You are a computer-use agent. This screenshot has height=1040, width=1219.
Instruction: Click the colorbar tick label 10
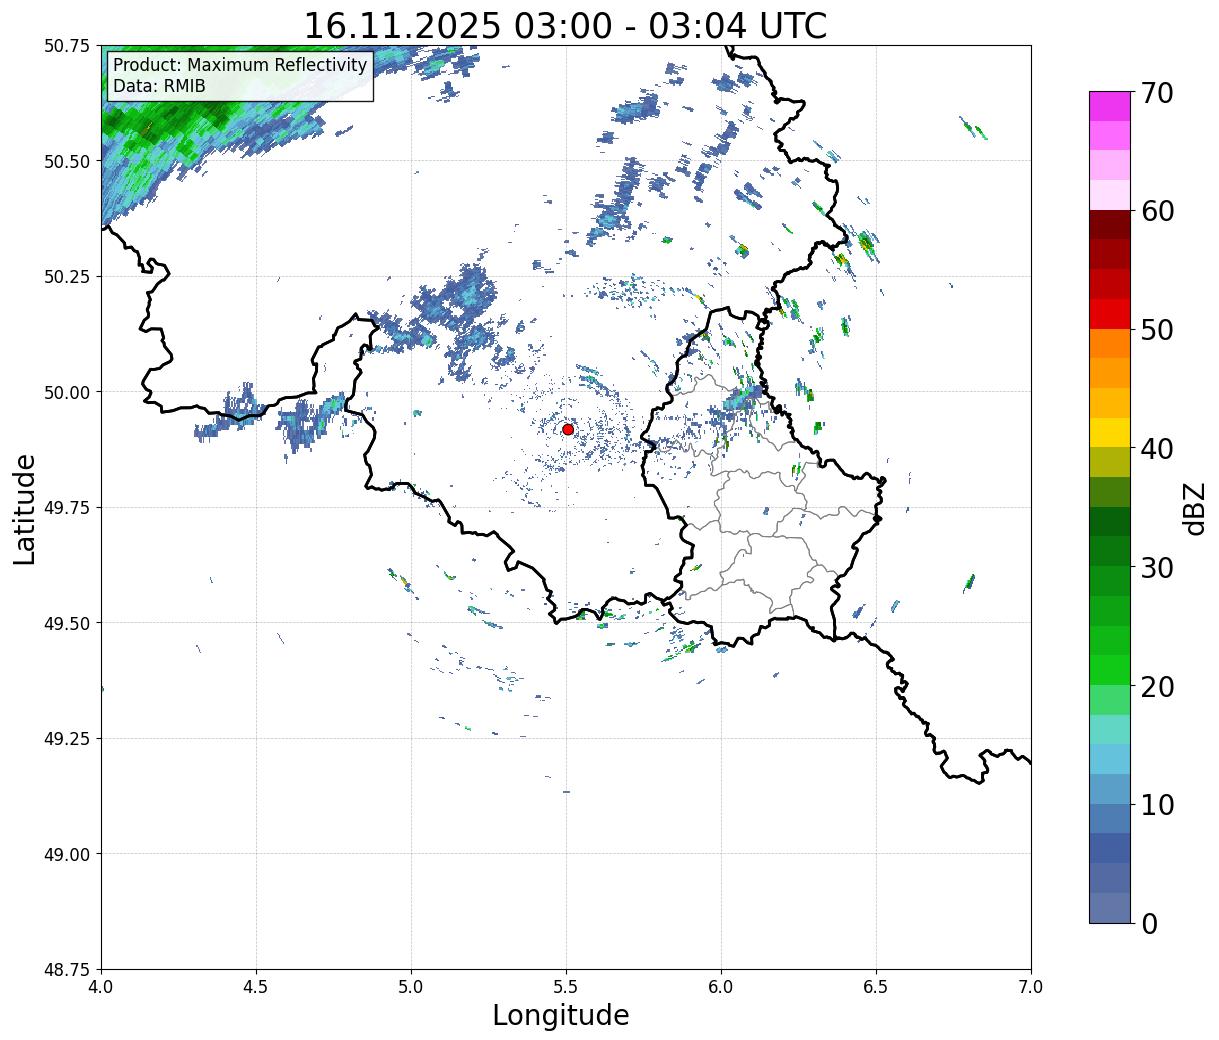(1156, 805)
